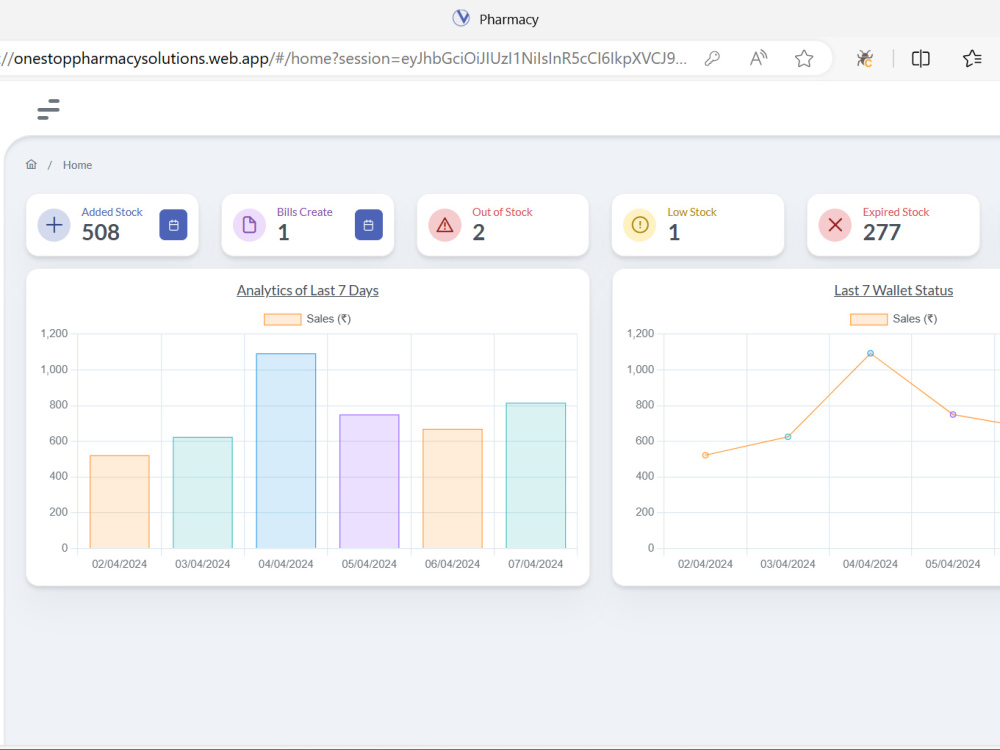Click the Last 7 Wallet Status title
Screen dimensions: 1000x750
coord(893,291)
